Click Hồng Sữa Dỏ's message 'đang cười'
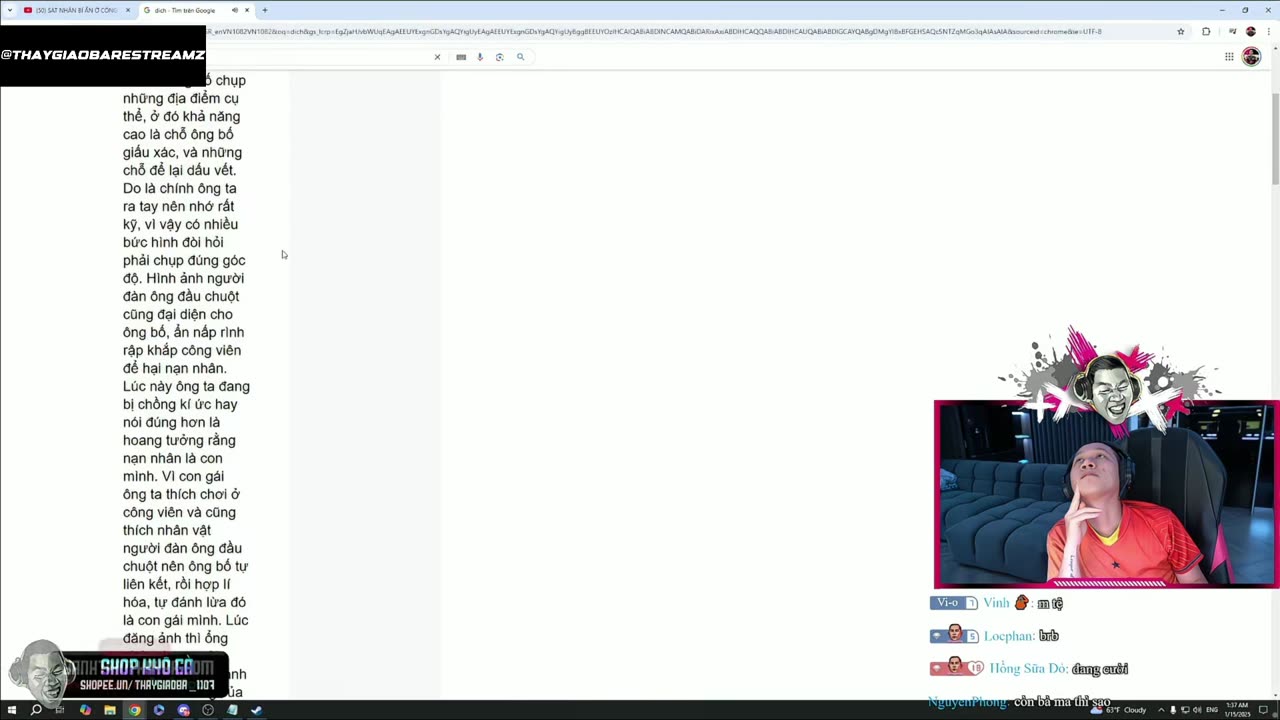The image size is (1280, 720). coord(1100,669)
